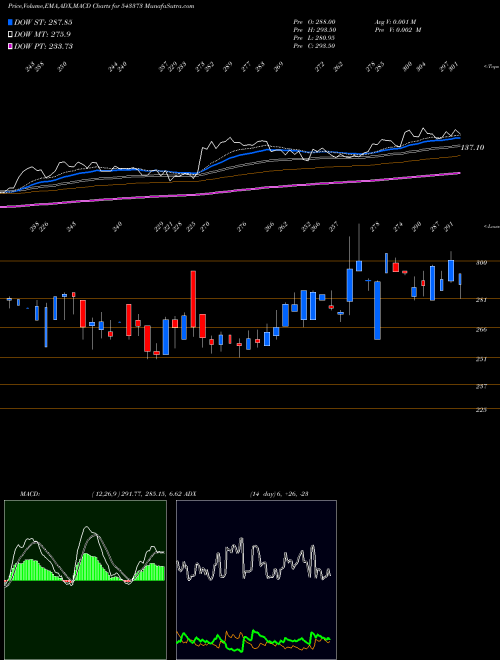Viewport: 500px width, 660px height.
Task: Click the 281 price axis label
Action: (x=481, y=300)
